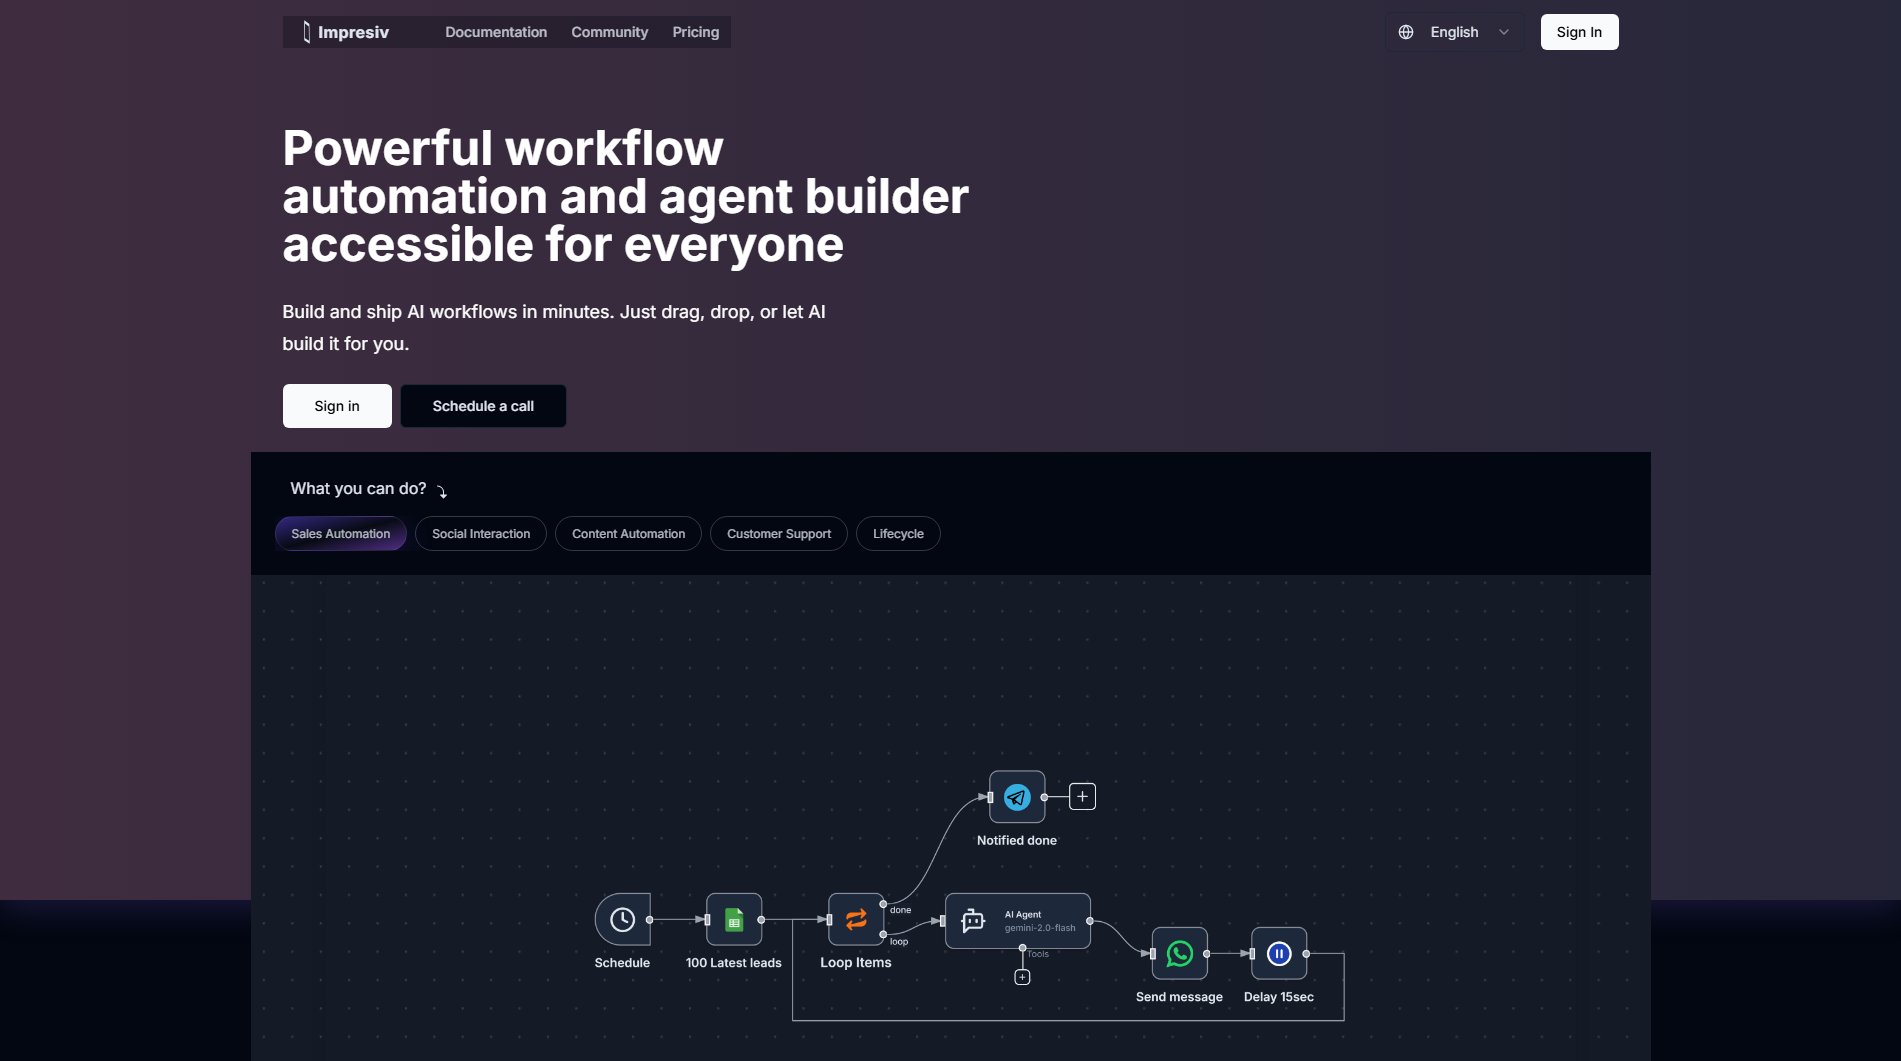Expand language menu using chevron arrow
Viewport: 1901px width, 1061px height.
pyautogui.click(x=1504, y=32)
